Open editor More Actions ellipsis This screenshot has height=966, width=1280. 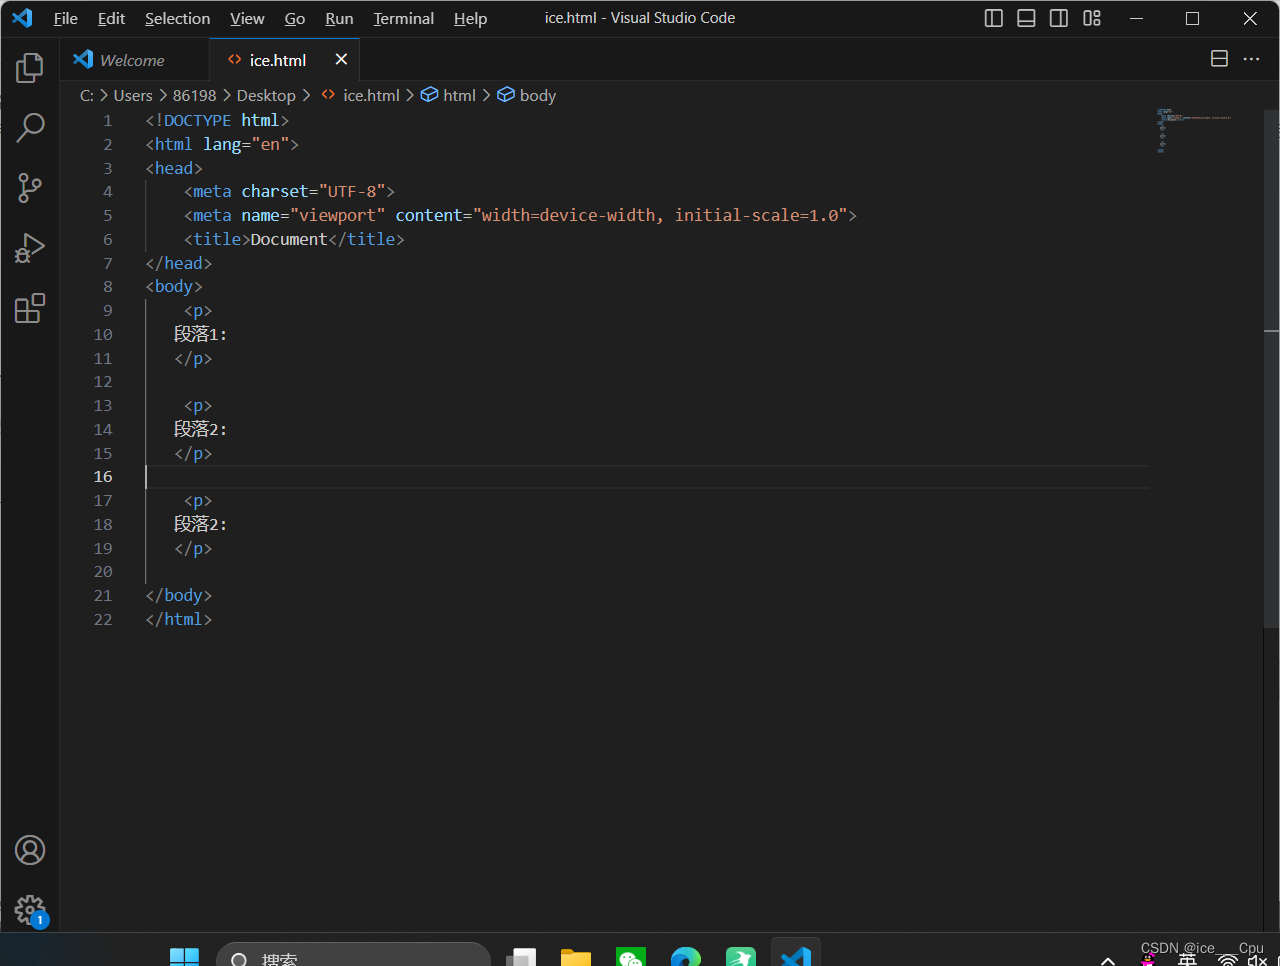click(x=1251, y=59)
